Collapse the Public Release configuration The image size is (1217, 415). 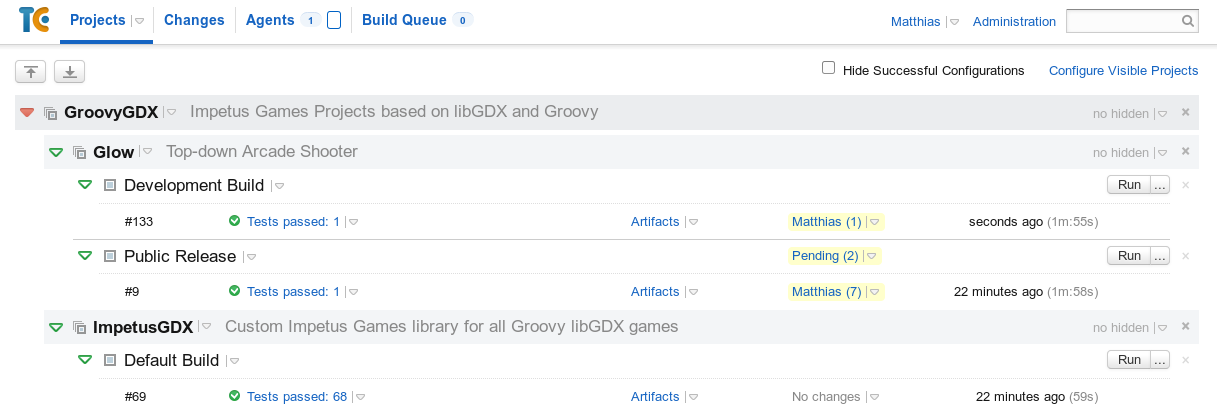[x=85, y=256]
